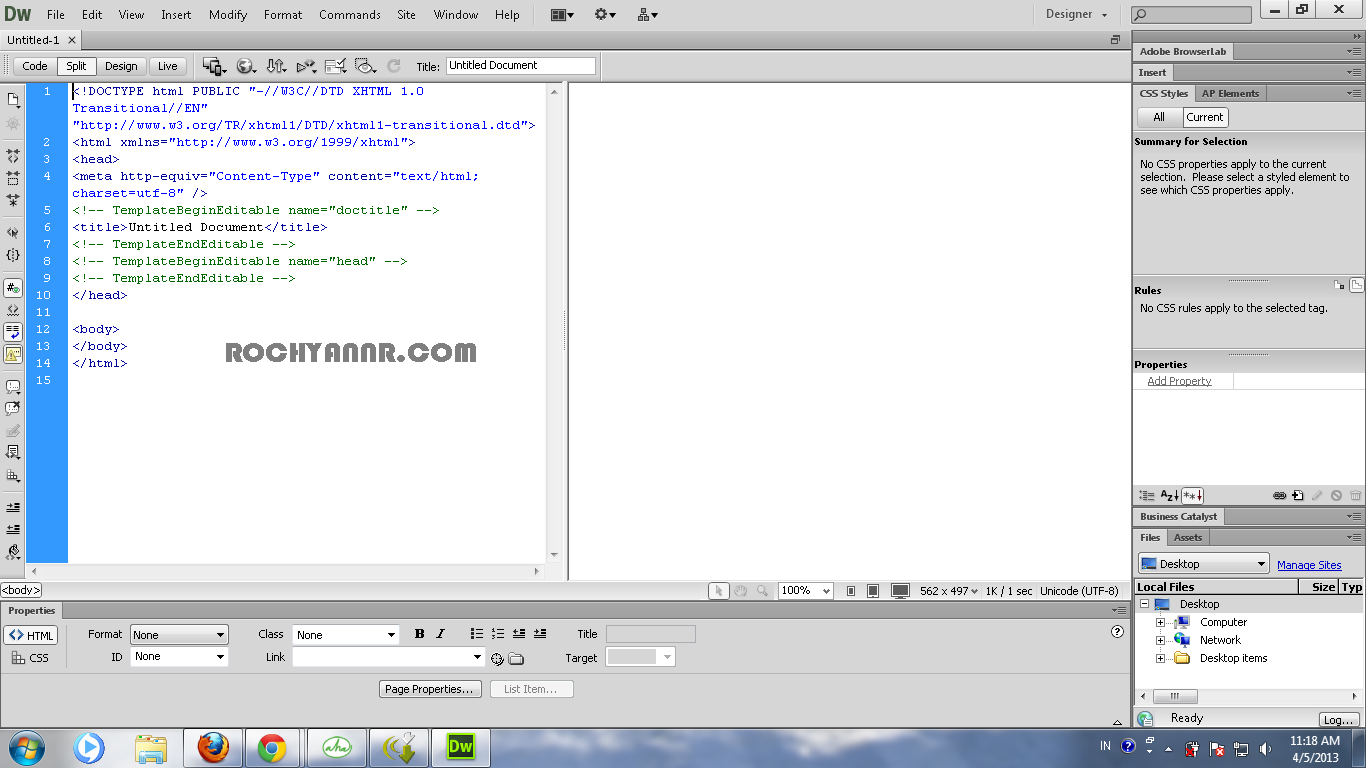This screenshot has width=1366, height=768.
Task: Open the ID dropdown
Action: point(179,657)
